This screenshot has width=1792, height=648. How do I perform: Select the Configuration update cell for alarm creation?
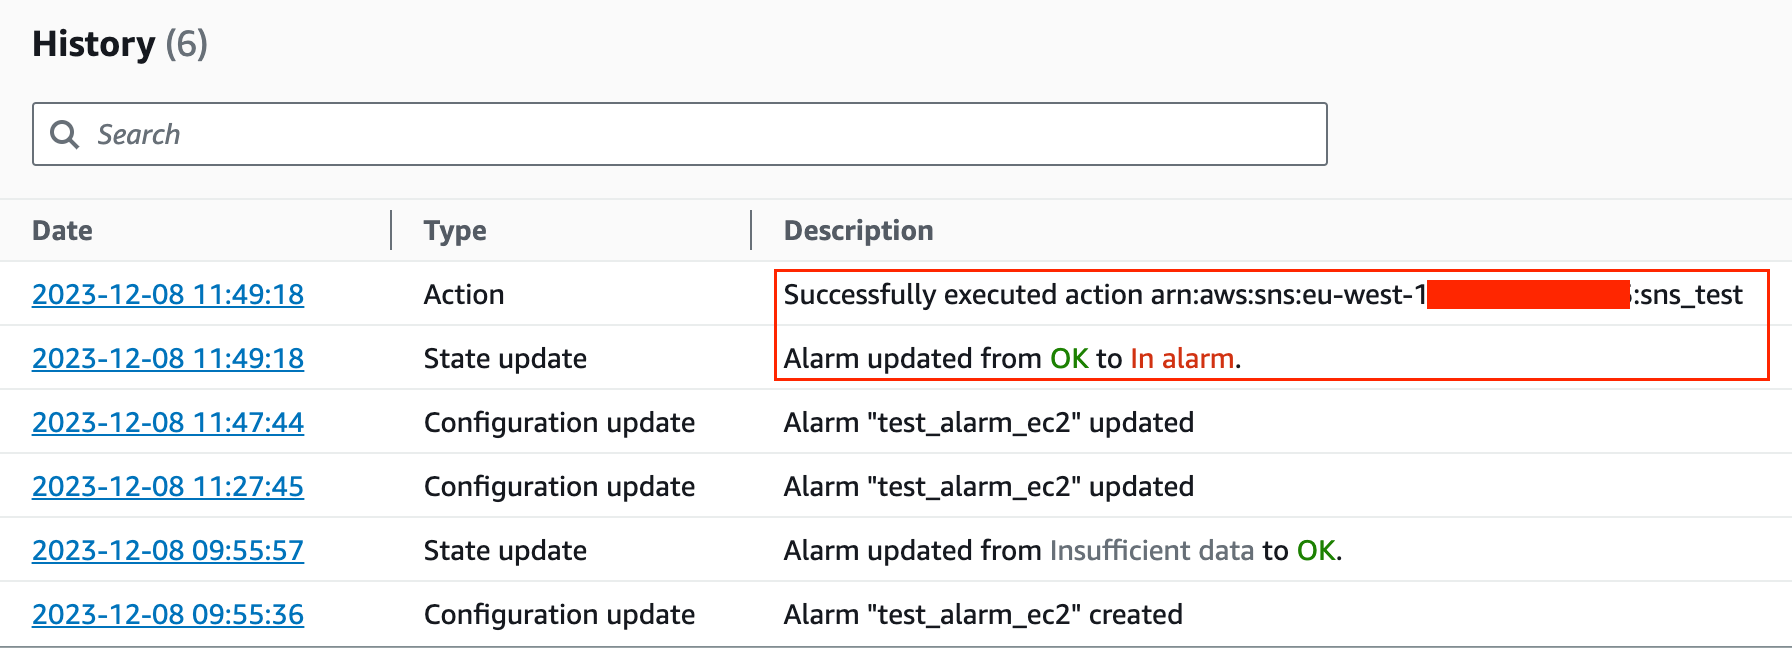(x=560, y=614)
